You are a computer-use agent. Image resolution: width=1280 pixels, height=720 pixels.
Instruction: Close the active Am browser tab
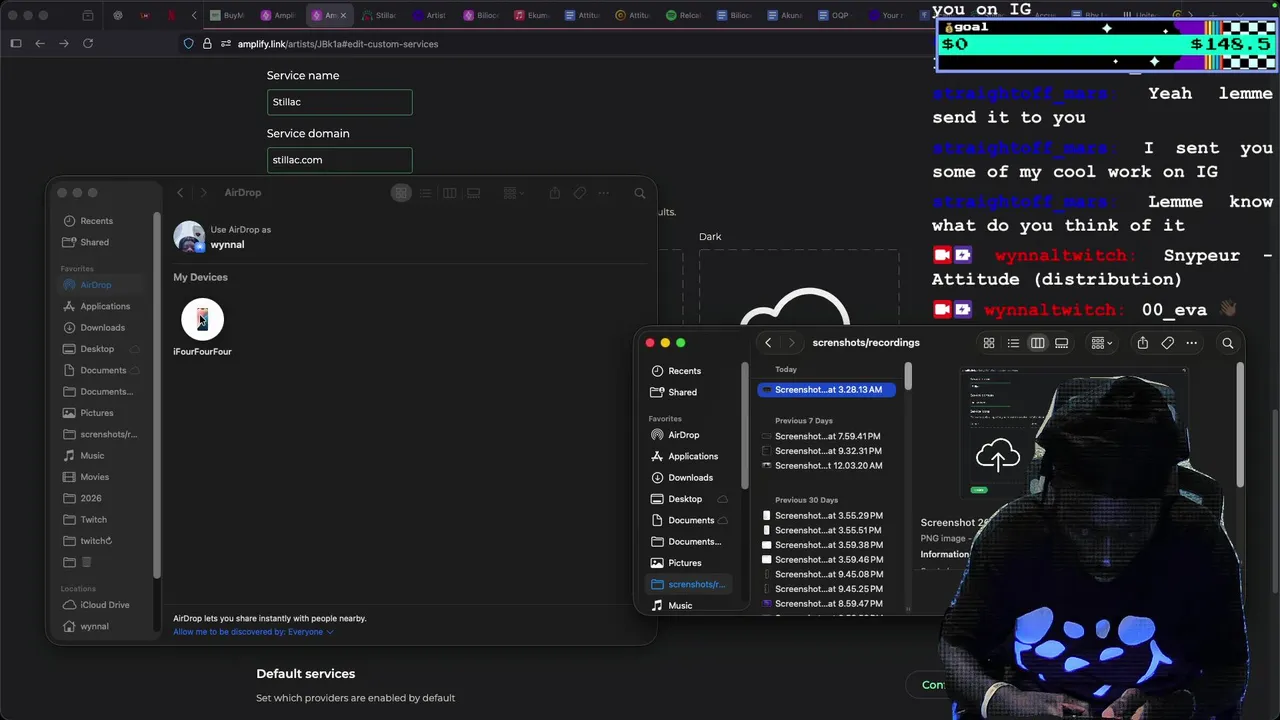[x=343, y=15]
